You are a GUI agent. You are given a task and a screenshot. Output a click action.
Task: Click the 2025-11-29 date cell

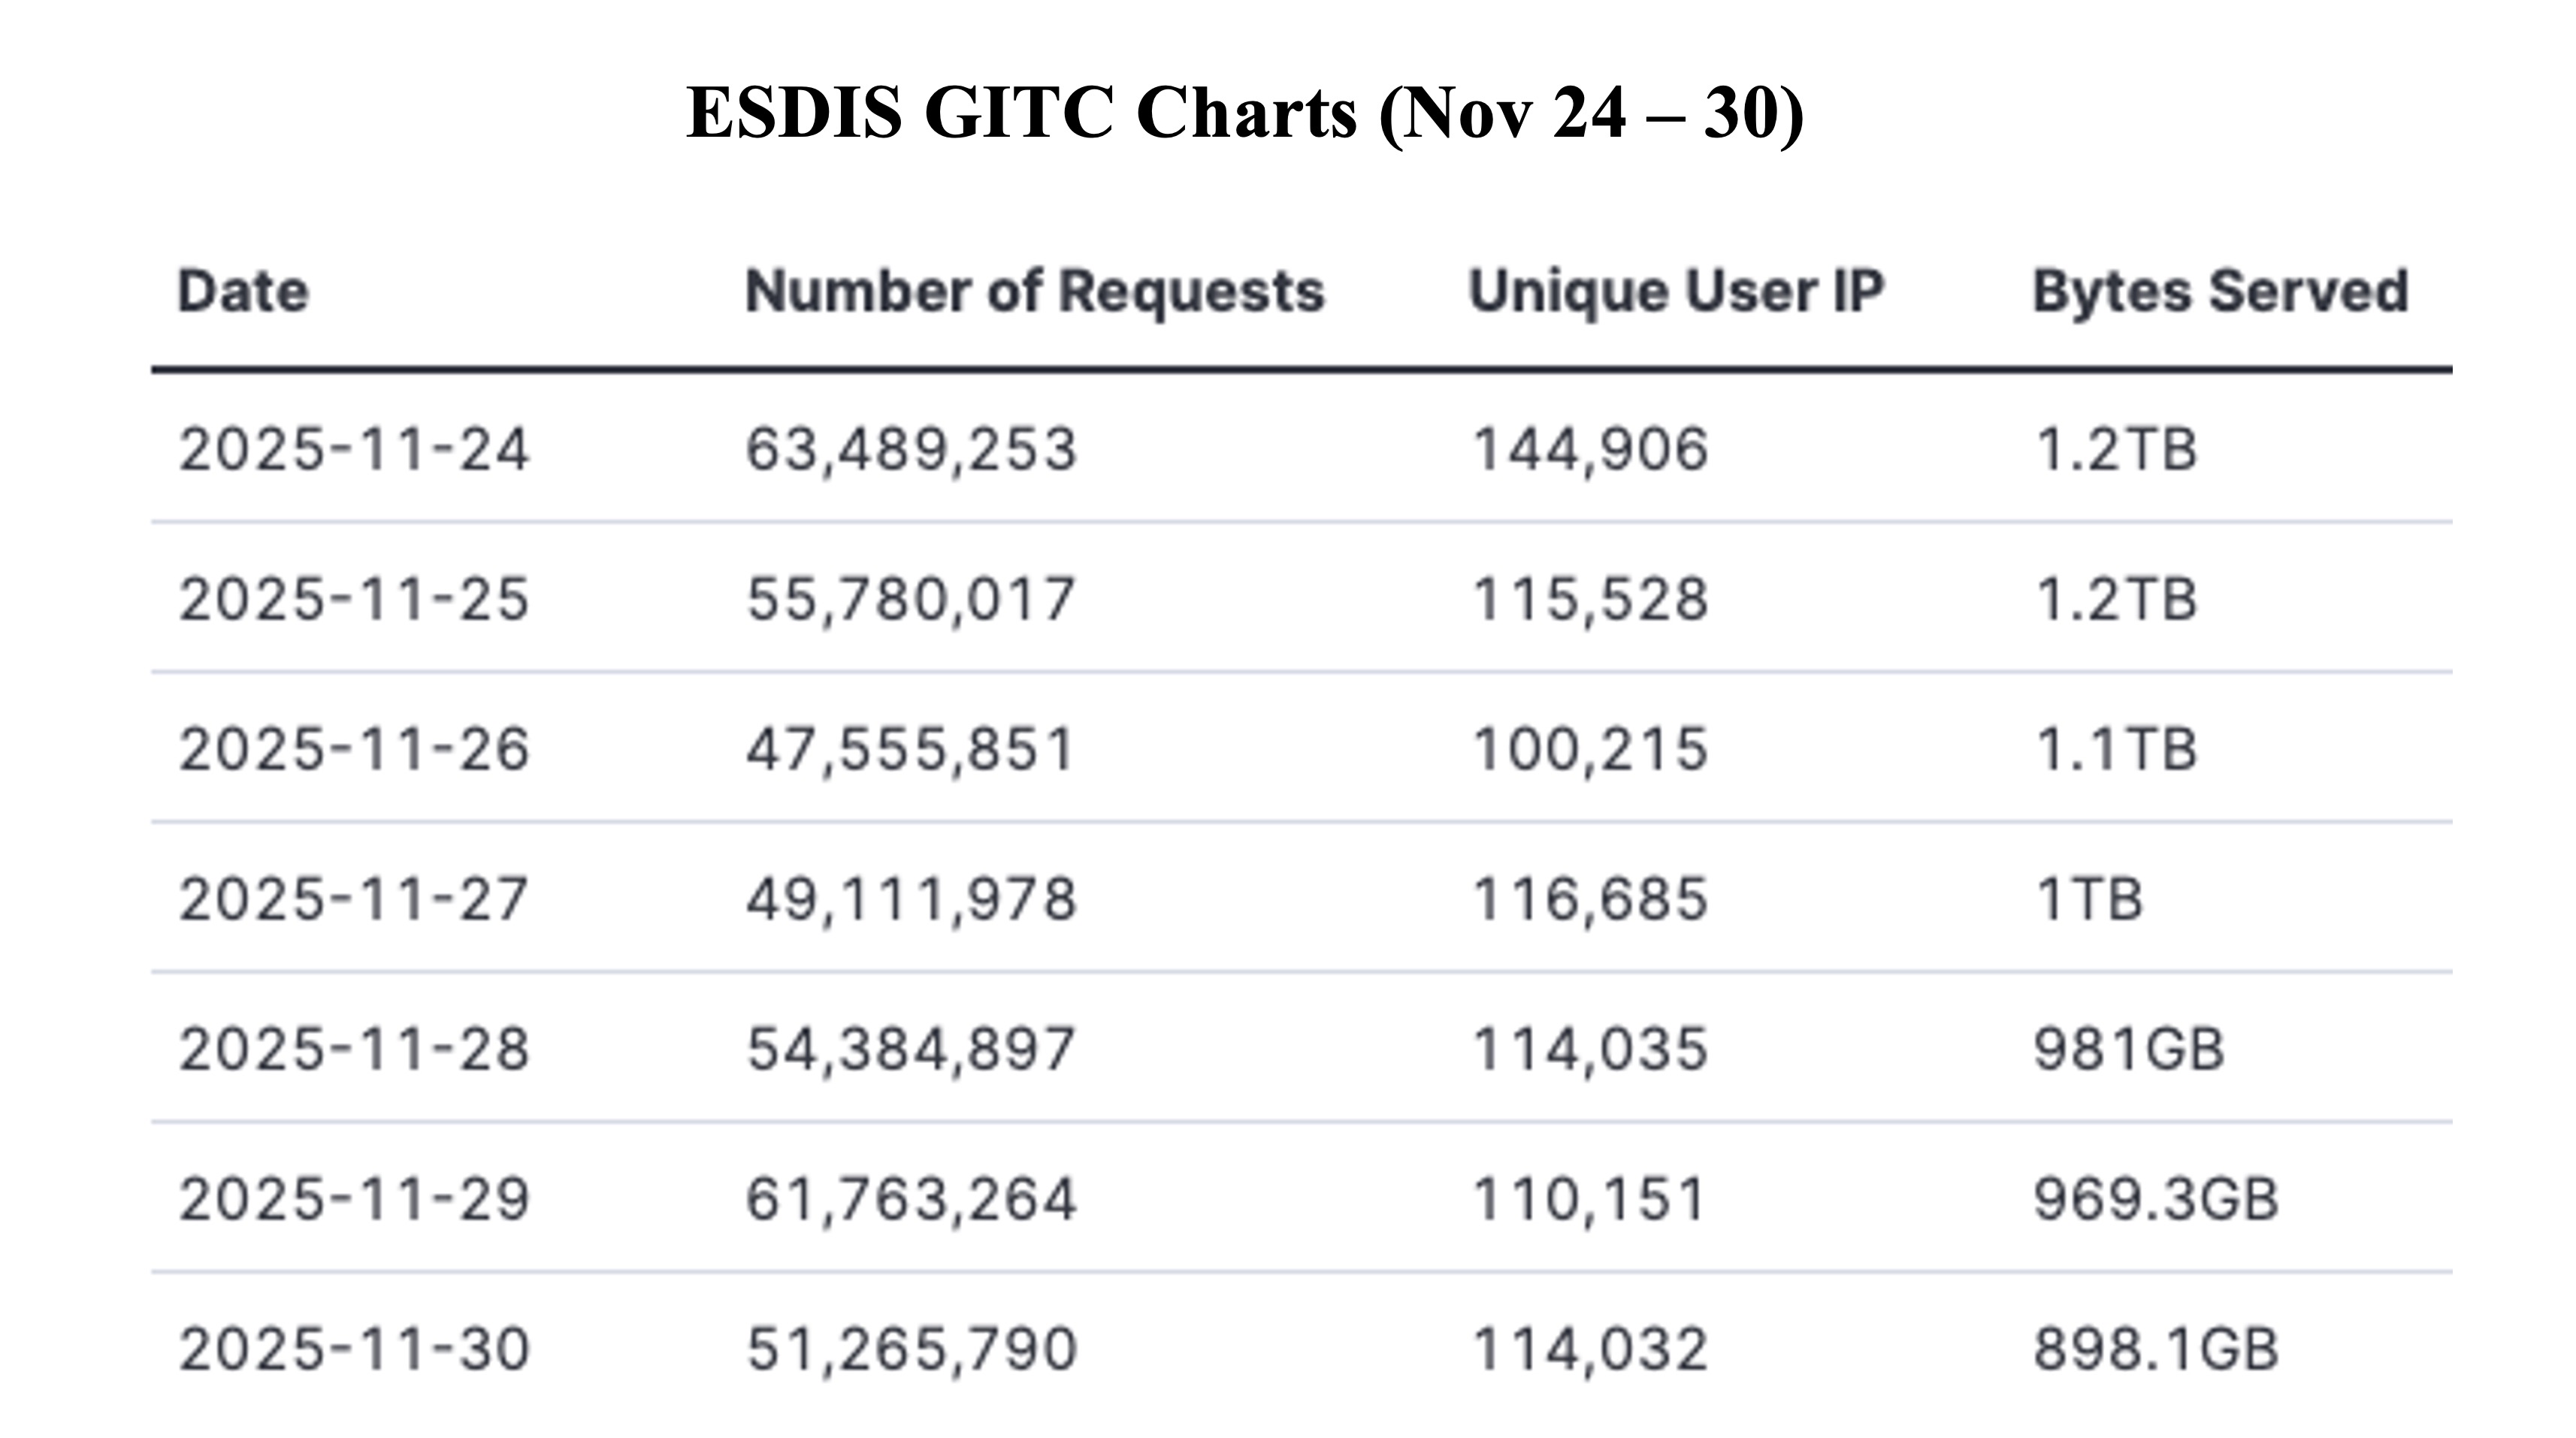coord(353,1199)
